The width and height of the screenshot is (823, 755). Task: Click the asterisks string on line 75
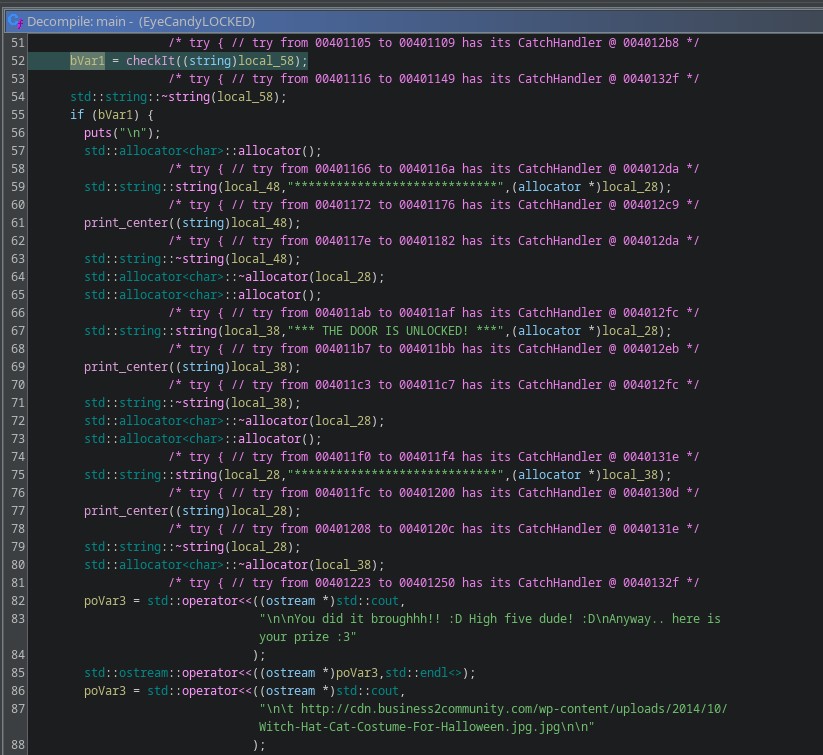[396, 475]
